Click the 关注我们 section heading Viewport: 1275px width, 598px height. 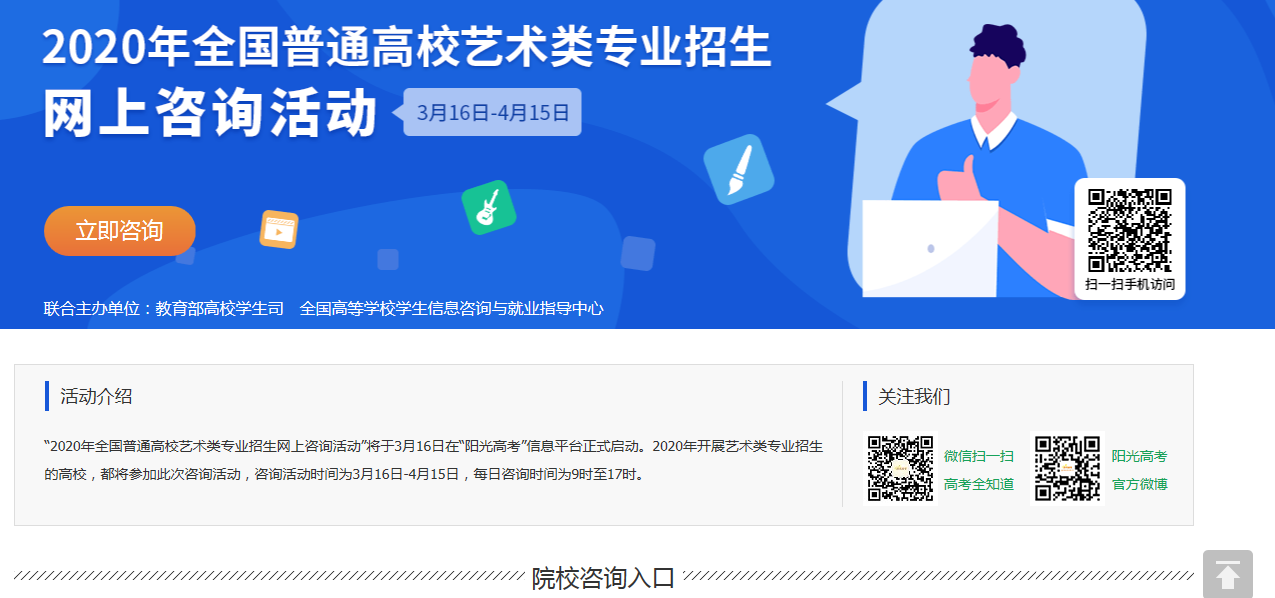(914, 396)
